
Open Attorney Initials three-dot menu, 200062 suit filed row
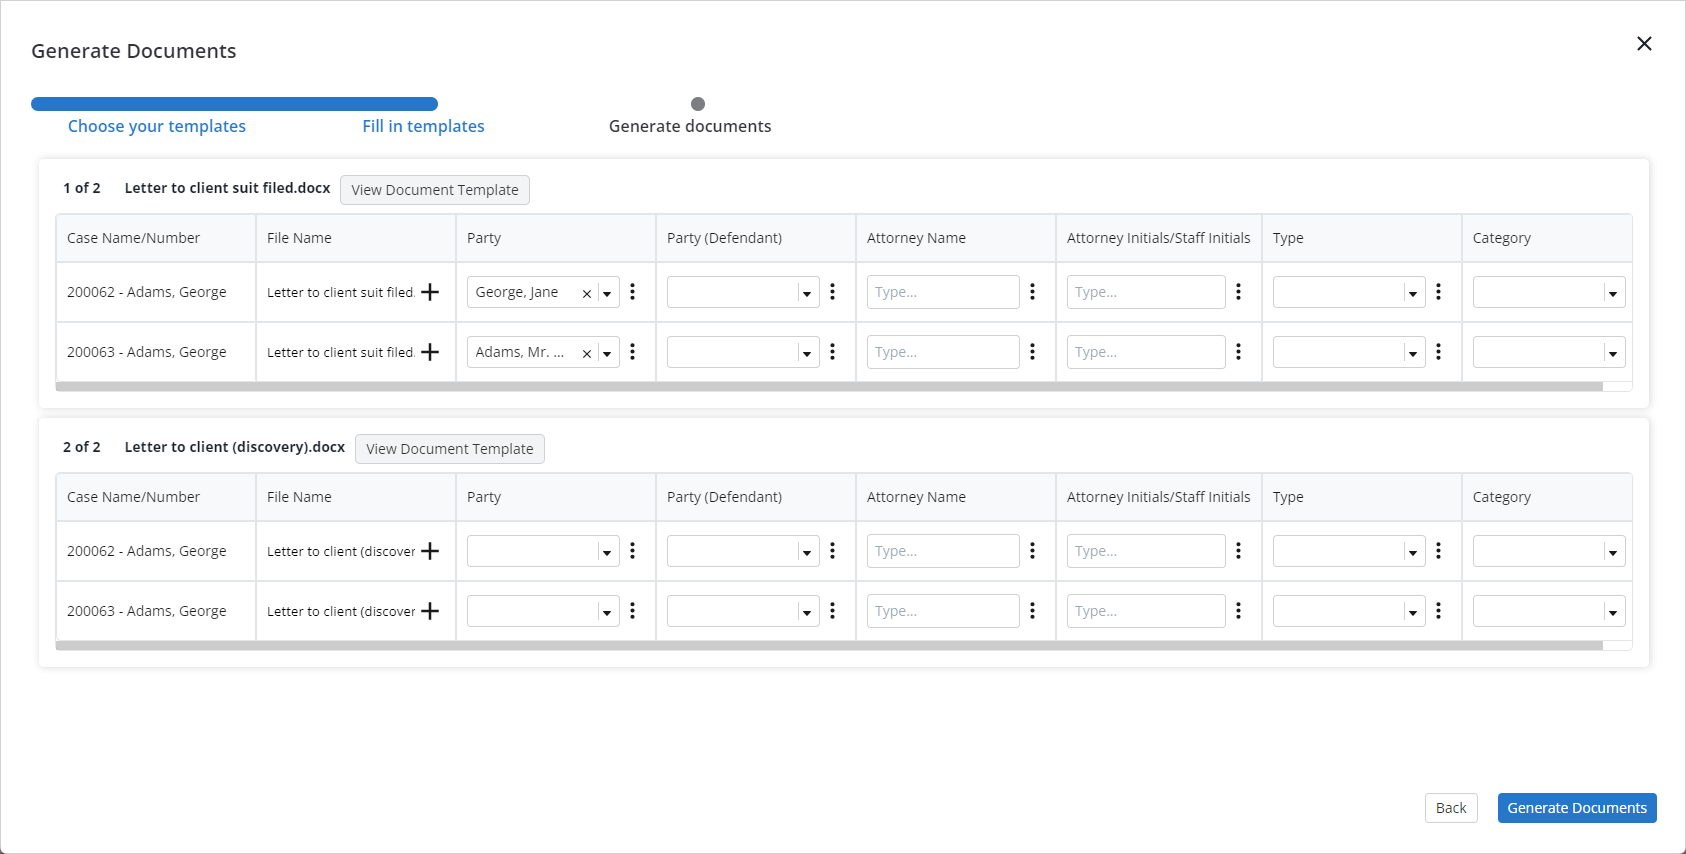[1238, 292]
